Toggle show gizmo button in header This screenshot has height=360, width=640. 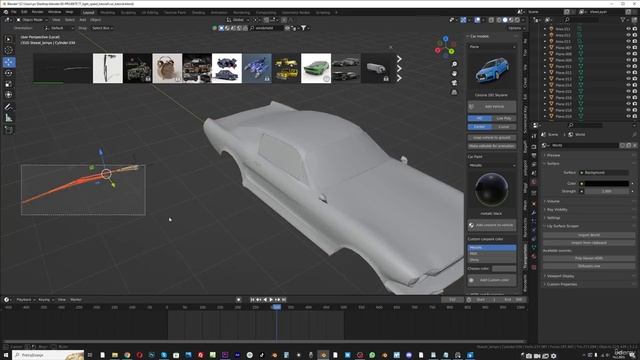tap(463, 20)
